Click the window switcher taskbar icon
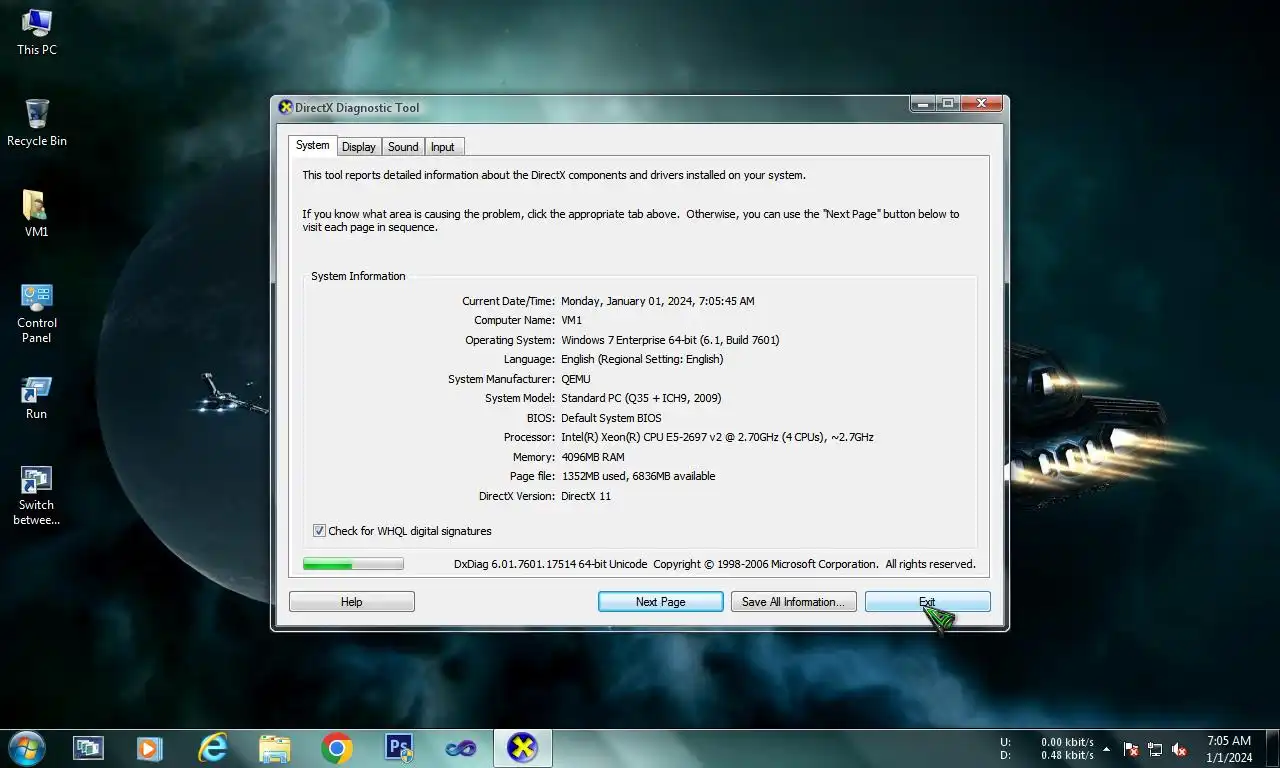 click(x=88, y=748)
